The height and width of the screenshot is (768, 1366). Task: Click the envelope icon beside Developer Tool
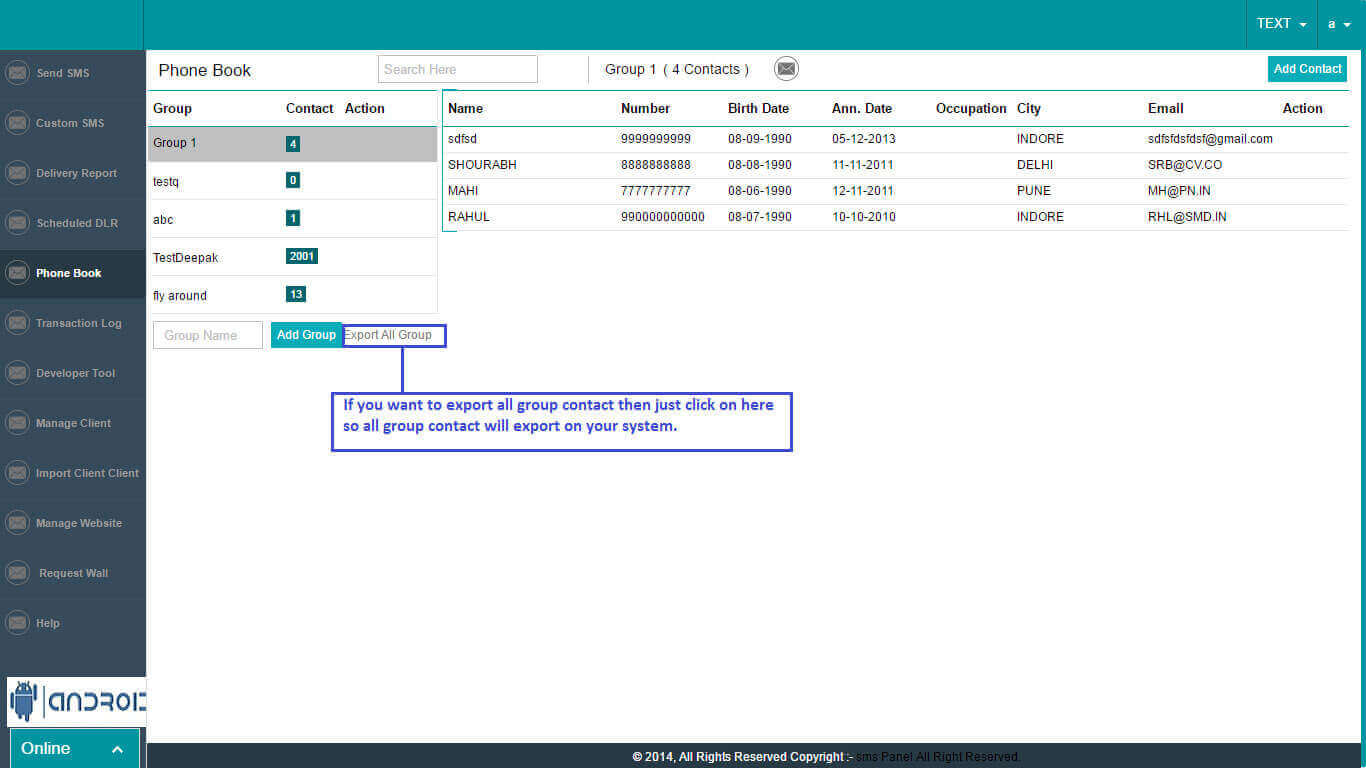(17, 373)
